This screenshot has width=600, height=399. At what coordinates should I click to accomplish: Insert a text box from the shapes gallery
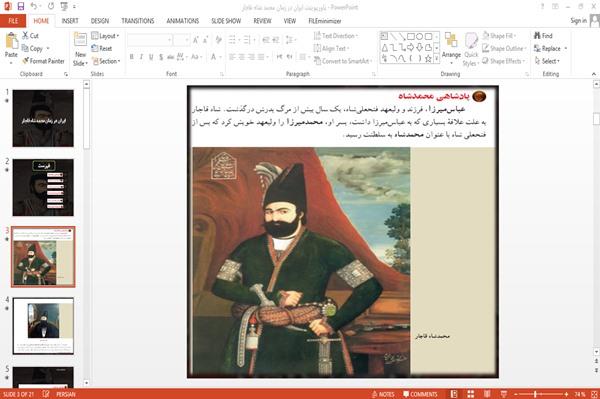384,36
